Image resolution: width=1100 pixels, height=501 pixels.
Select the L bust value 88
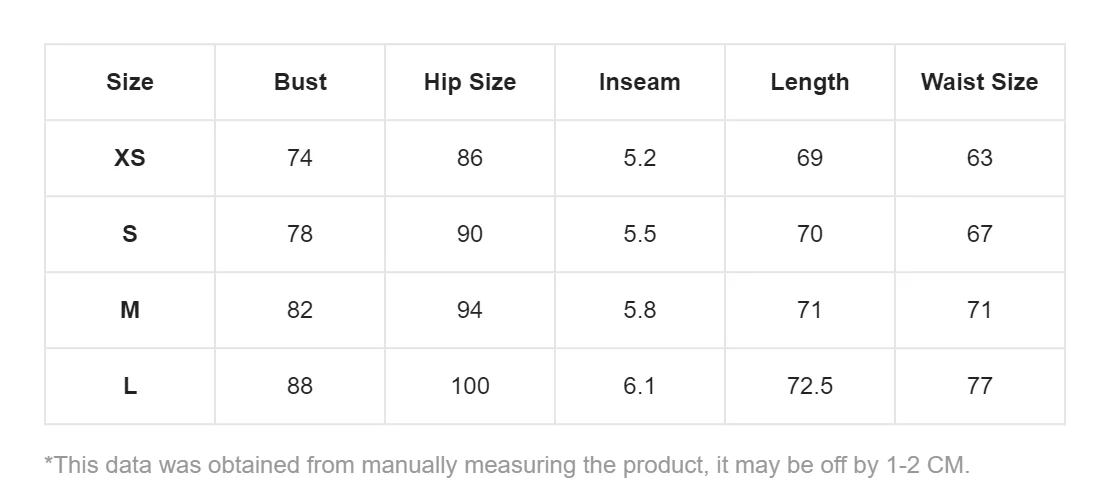point(300,386)
